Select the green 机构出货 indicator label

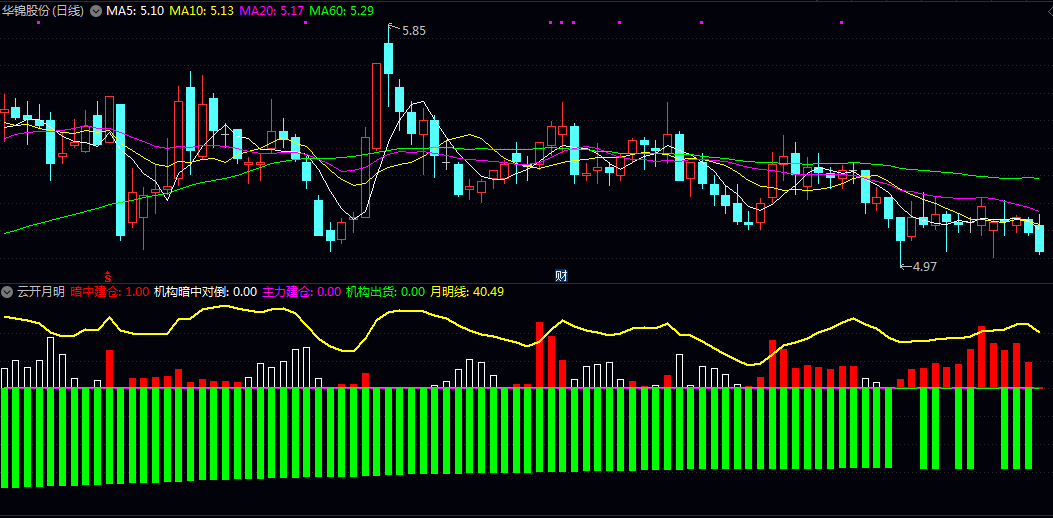point(385,292)
